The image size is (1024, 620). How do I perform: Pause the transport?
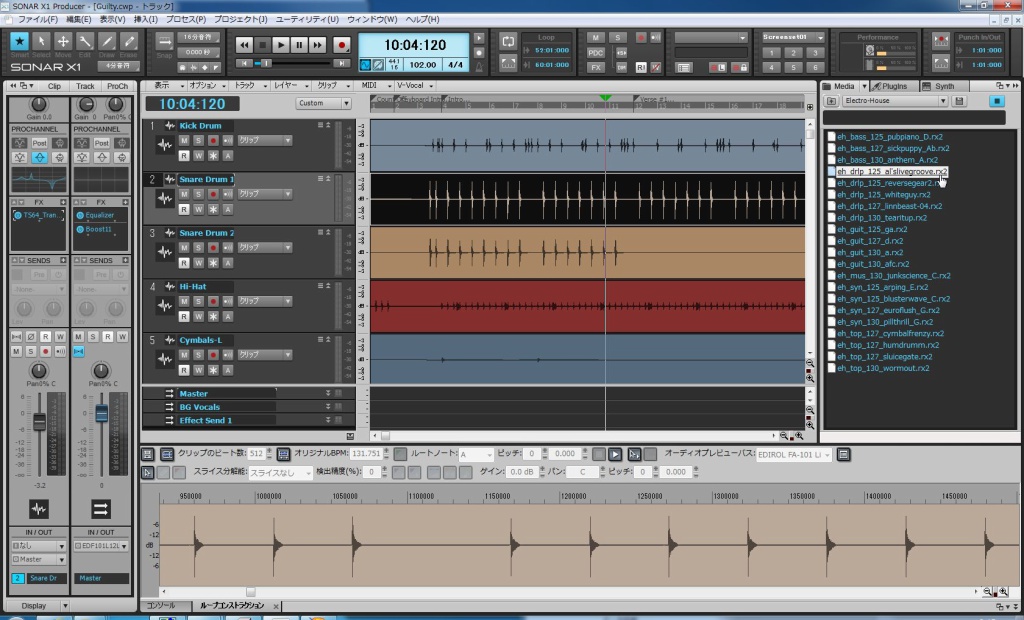299,44
